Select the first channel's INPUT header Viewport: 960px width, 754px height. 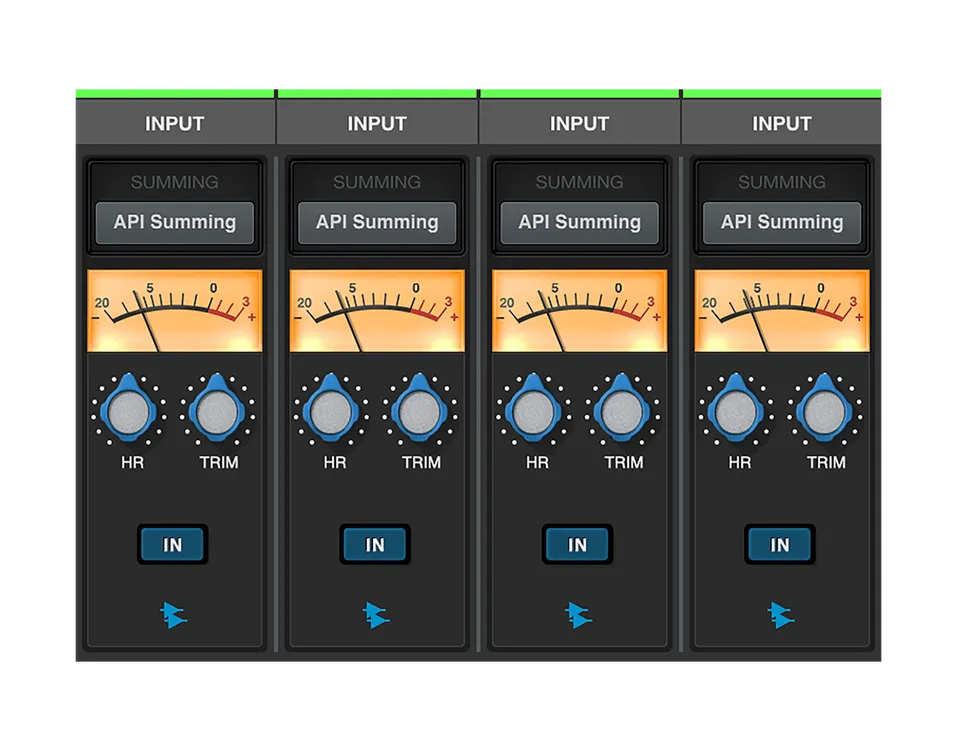pos(175,124)
